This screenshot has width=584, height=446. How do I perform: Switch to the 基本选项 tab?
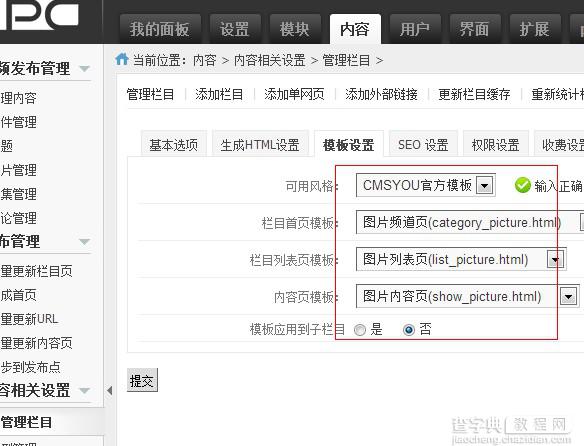pos(174,144)
